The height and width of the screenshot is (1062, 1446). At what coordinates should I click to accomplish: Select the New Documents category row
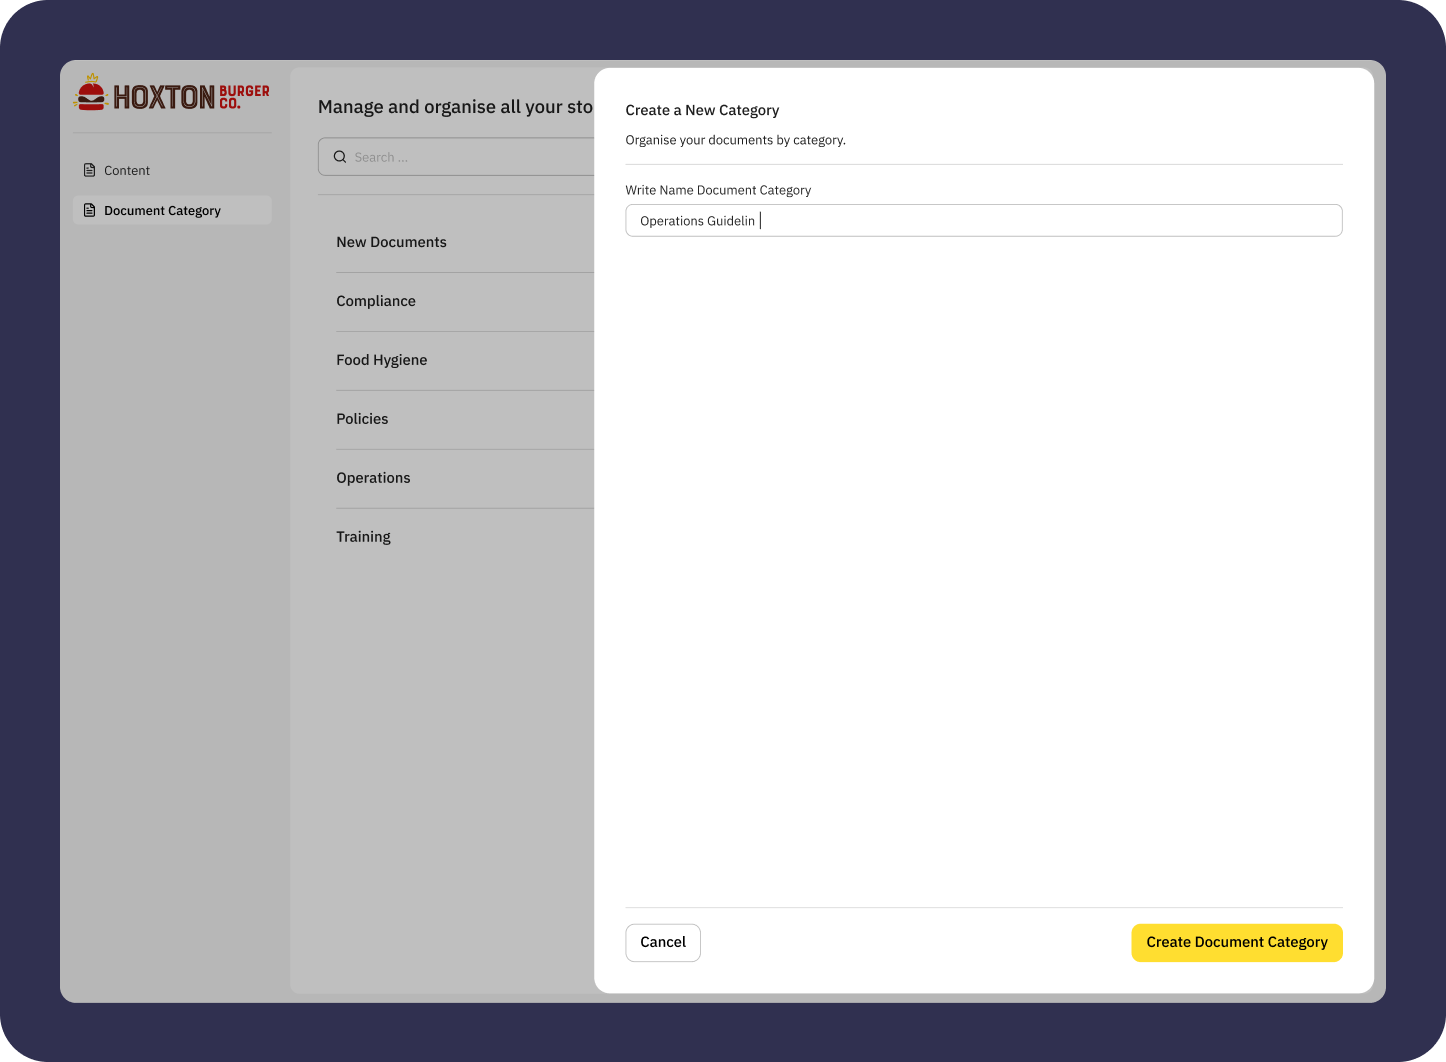[465, 243]
